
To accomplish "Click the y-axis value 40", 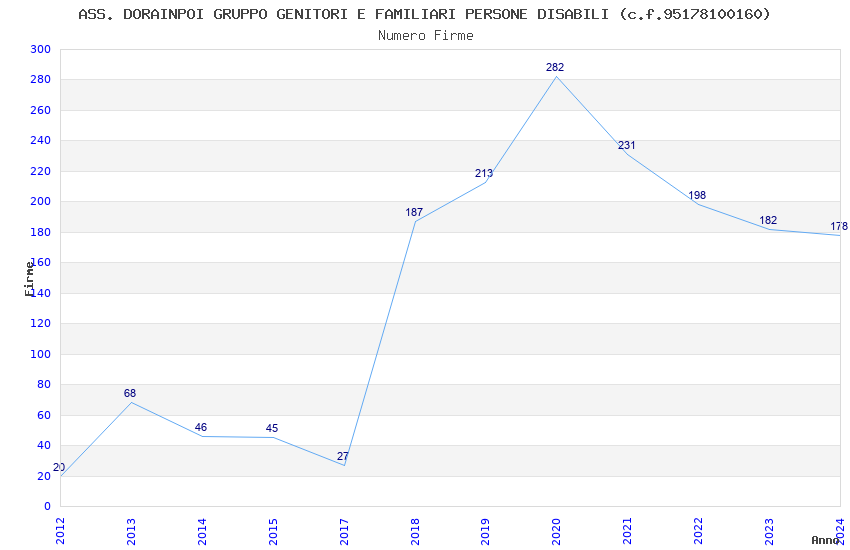I will [44, 445].
